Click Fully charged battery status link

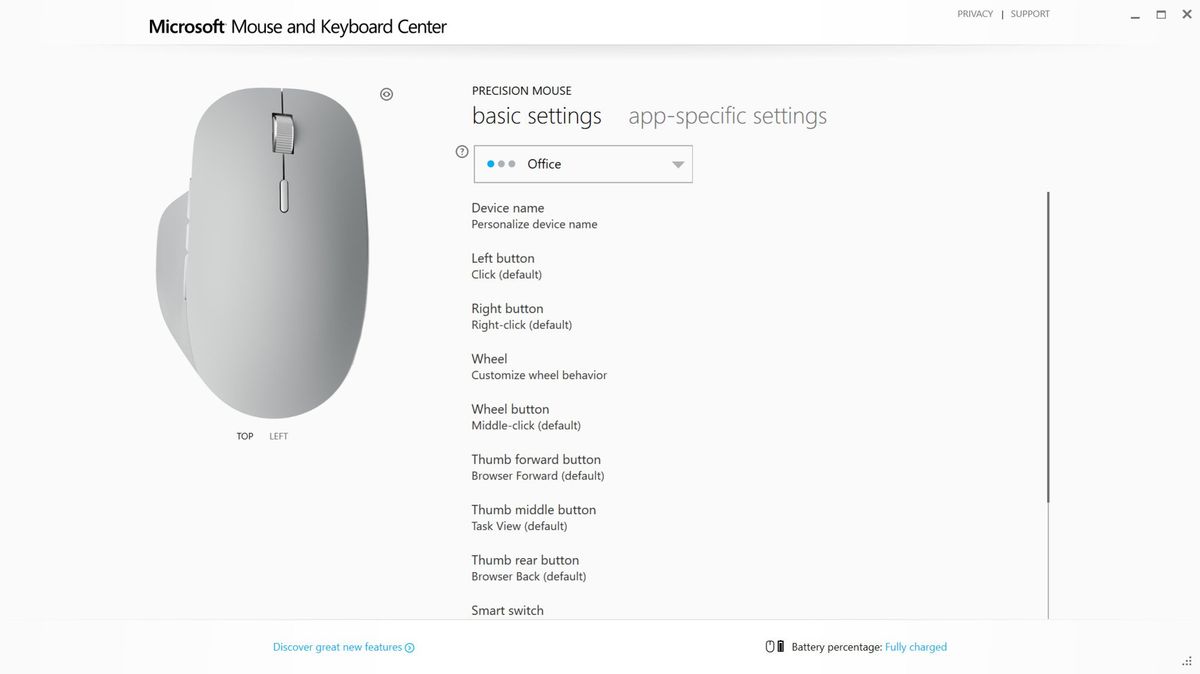coord(916,647)
